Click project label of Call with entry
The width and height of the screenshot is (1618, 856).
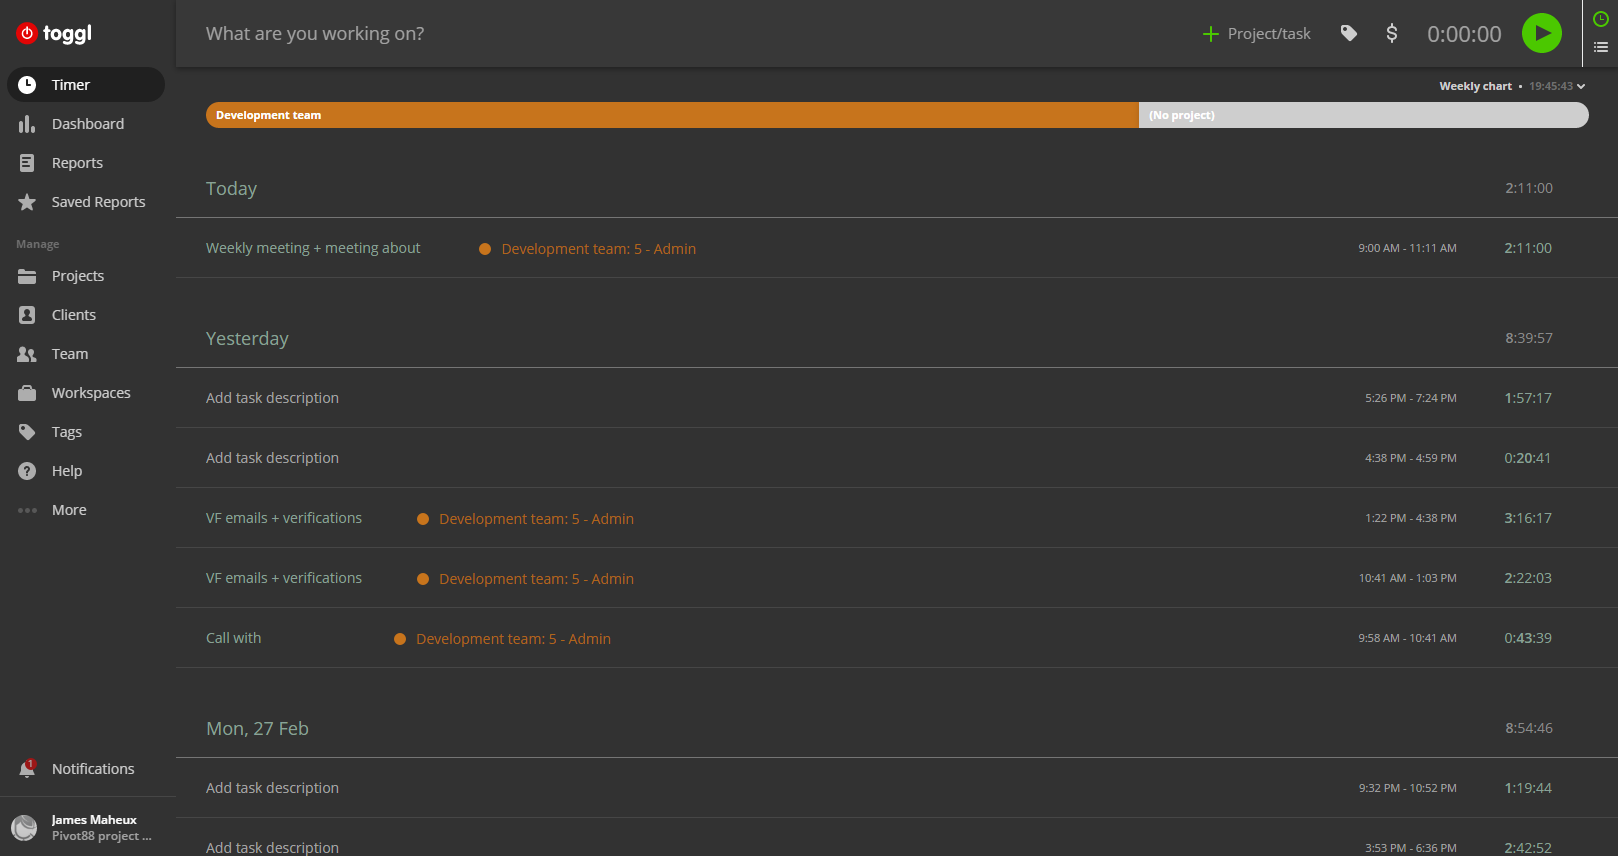(x=513, y=639)
